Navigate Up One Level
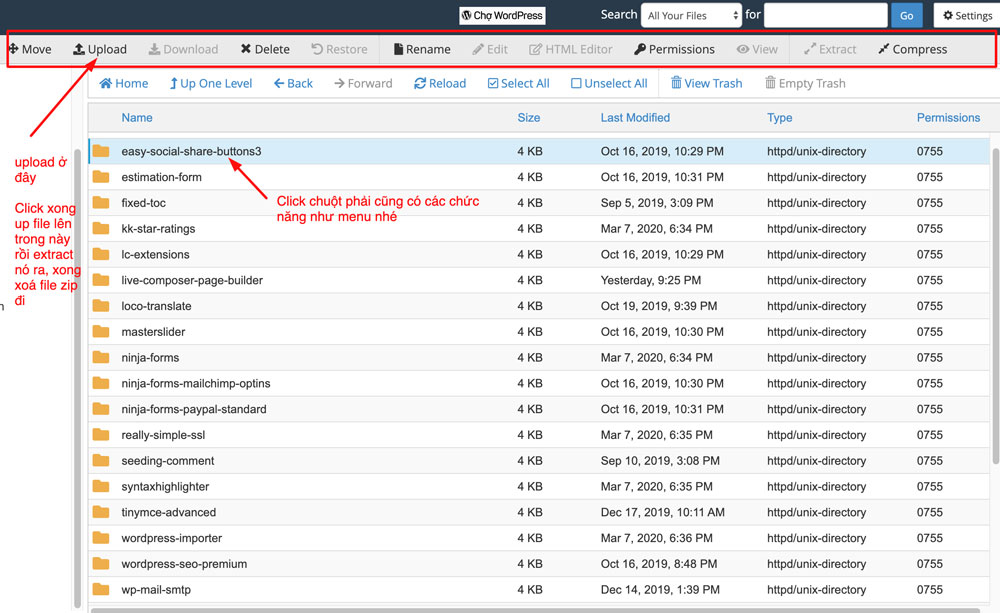Image resolution: width=1000 pixels, height=613 pixels. pos(210,84)
